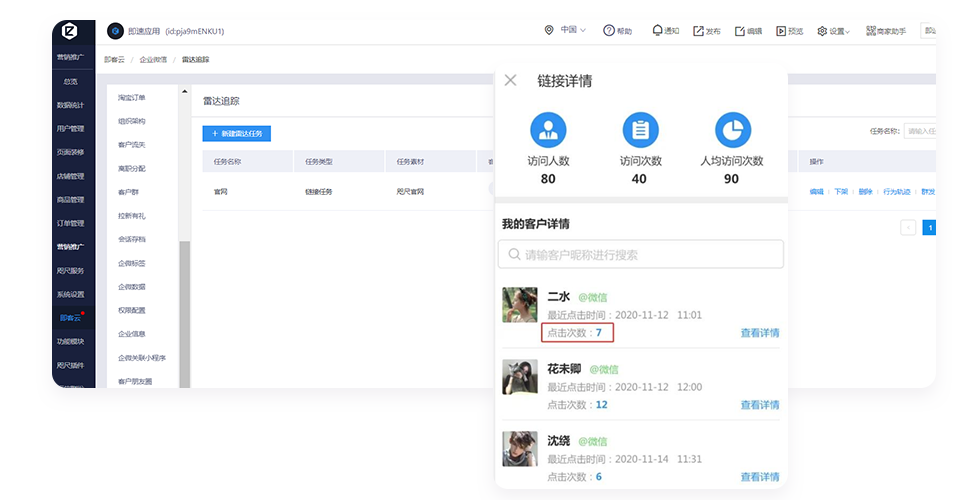Expand the 中国 region dropdown

click(572, 30)
